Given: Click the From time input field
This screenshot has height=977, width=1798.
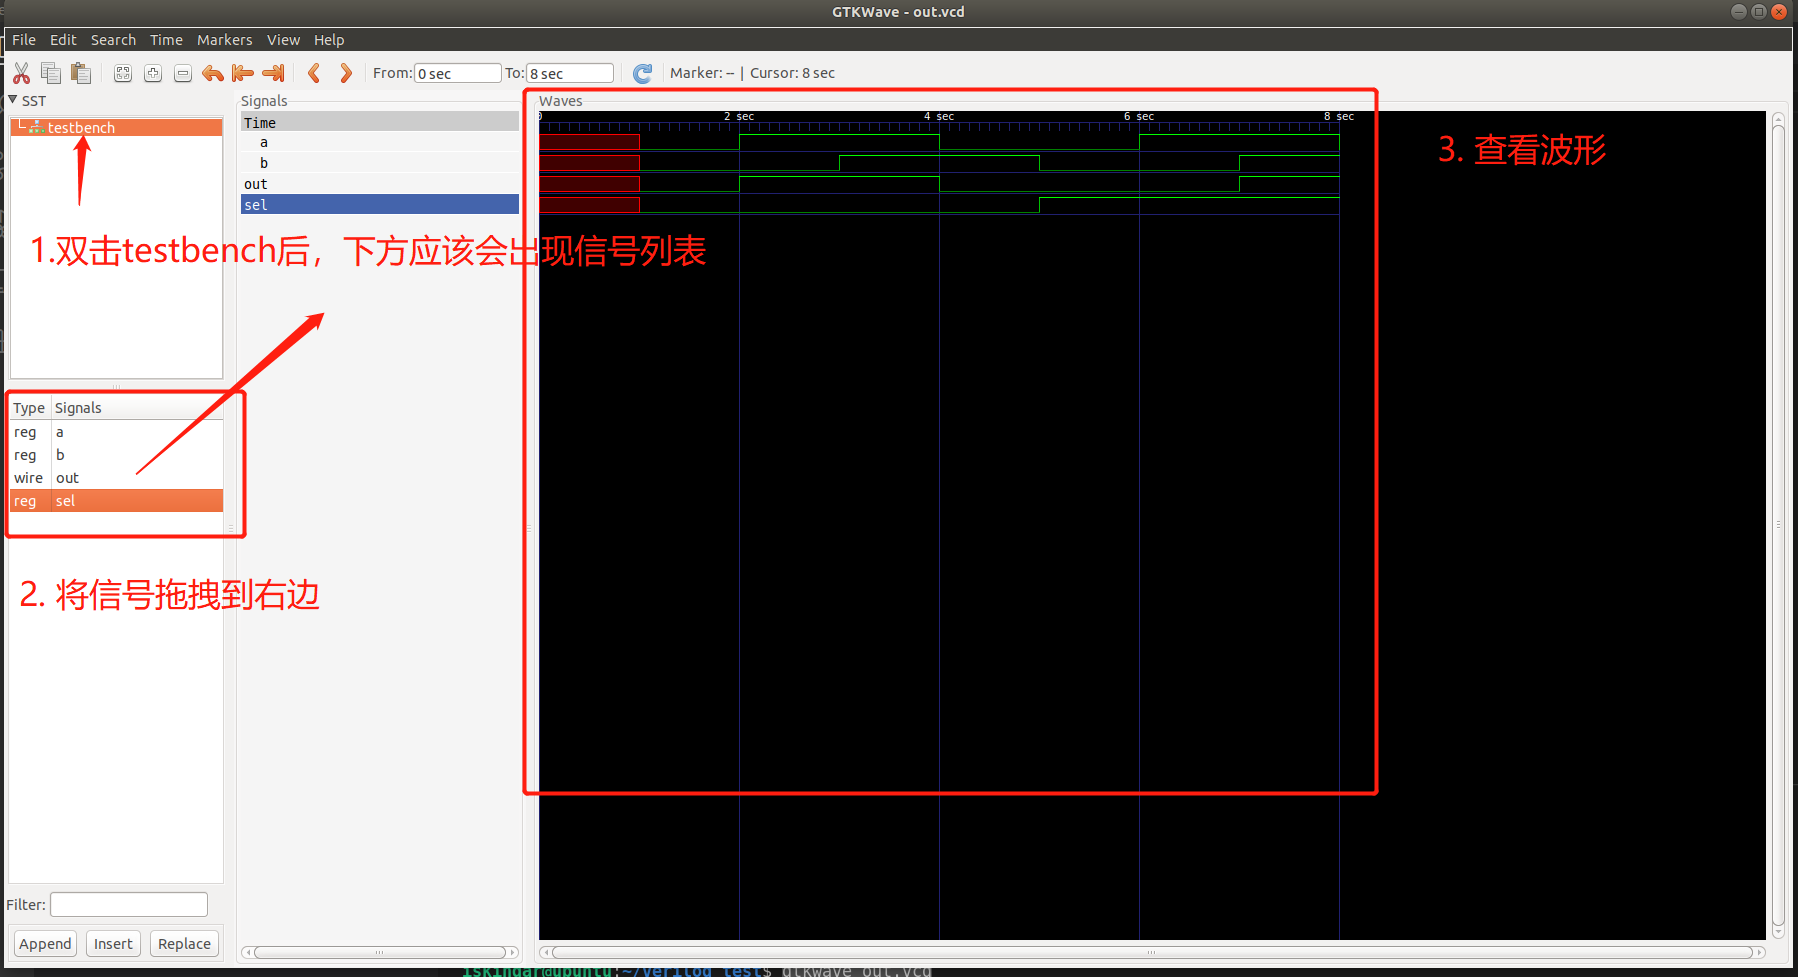Looking at the screenshot, I should click(458, 73).
